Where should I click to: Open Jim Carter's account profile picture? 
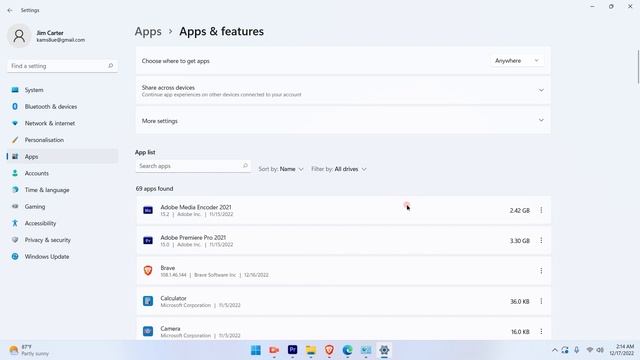(x=19, y=36)
